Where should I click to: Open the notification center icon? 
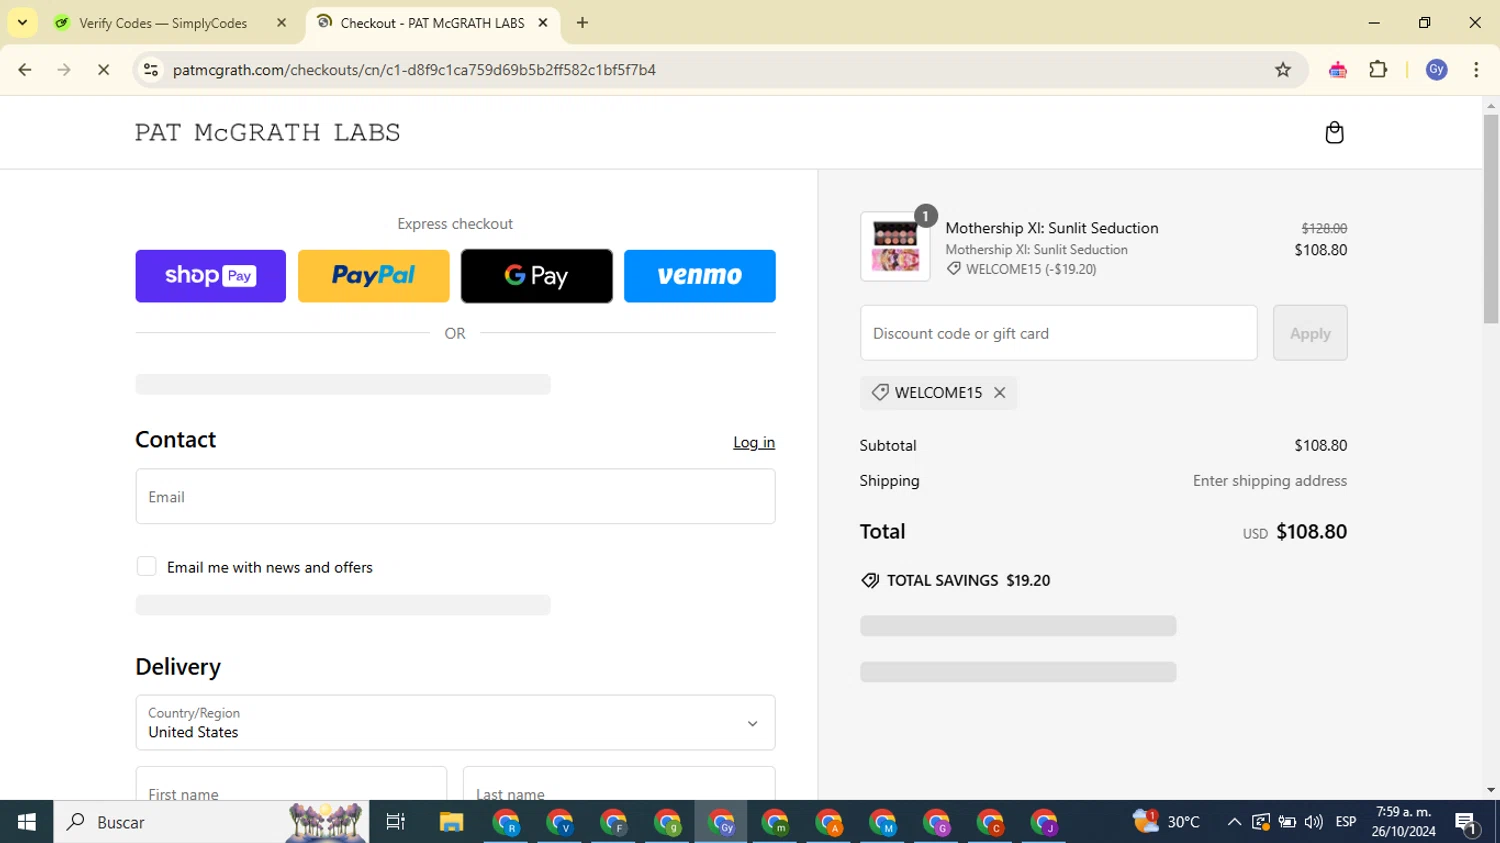(x=1468, y=822)
